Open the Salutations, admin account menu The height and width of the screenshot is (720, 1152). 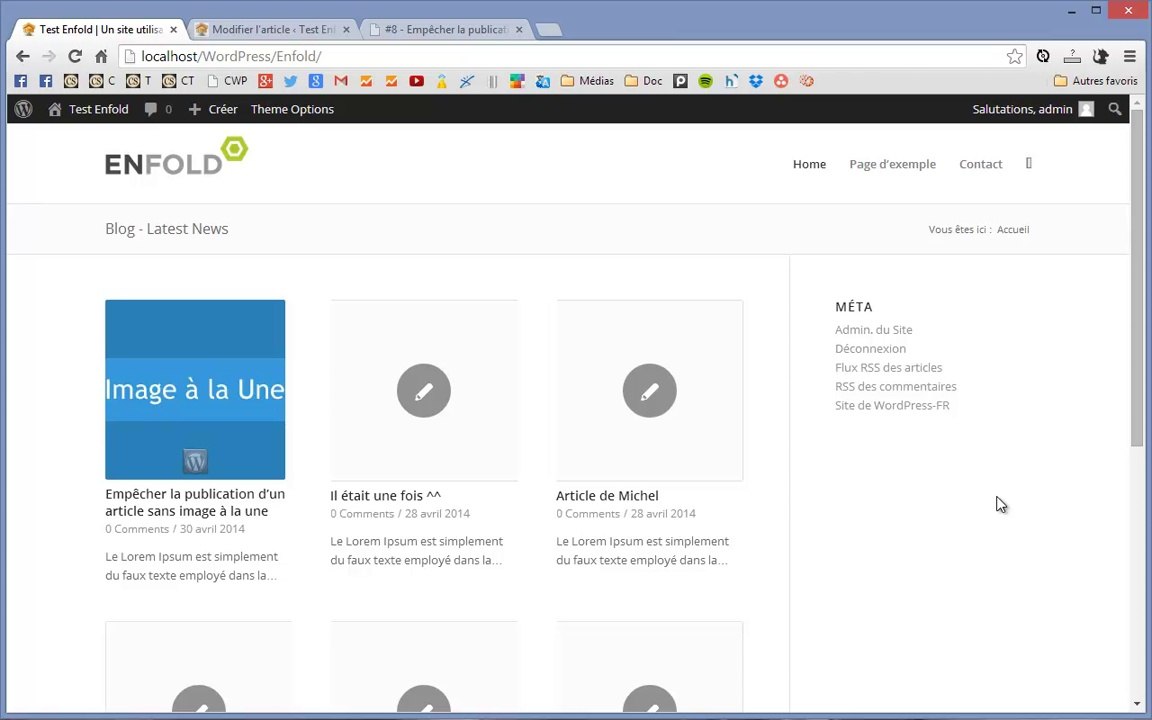(1033, 109)
